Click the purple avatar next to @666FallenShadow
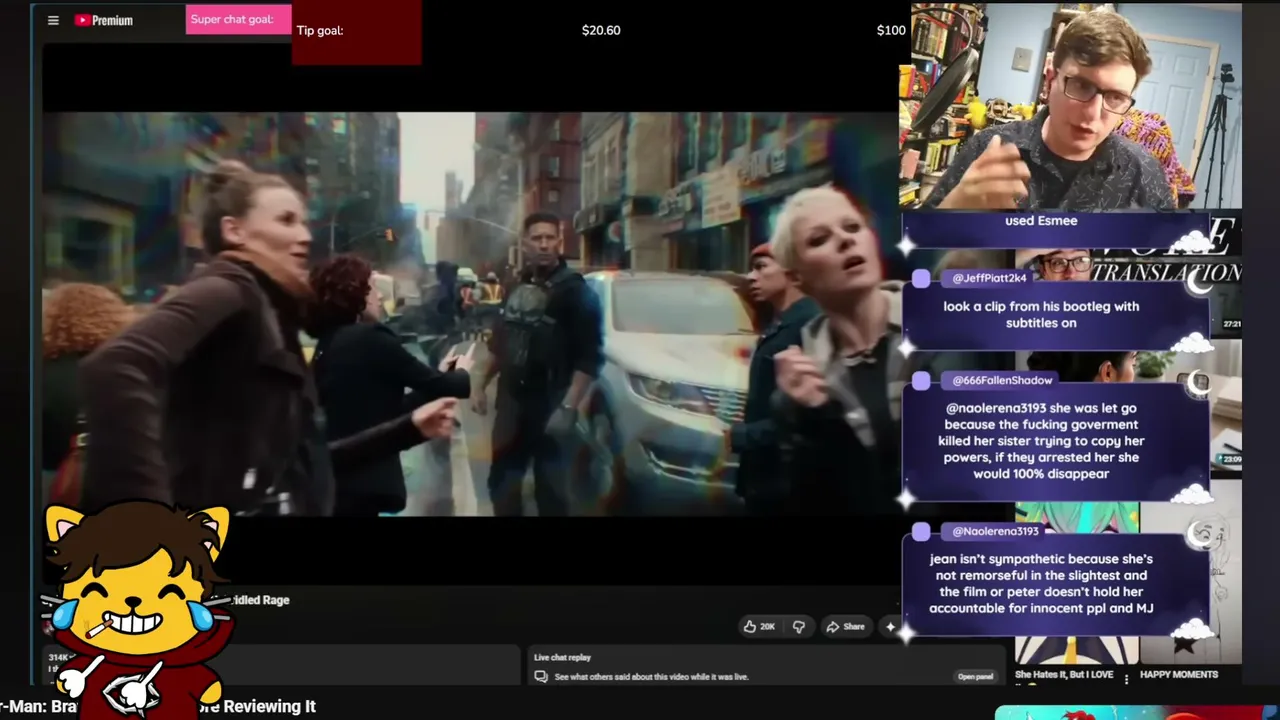This screenshot has height=720, width=1280. [x=921, y=381]
